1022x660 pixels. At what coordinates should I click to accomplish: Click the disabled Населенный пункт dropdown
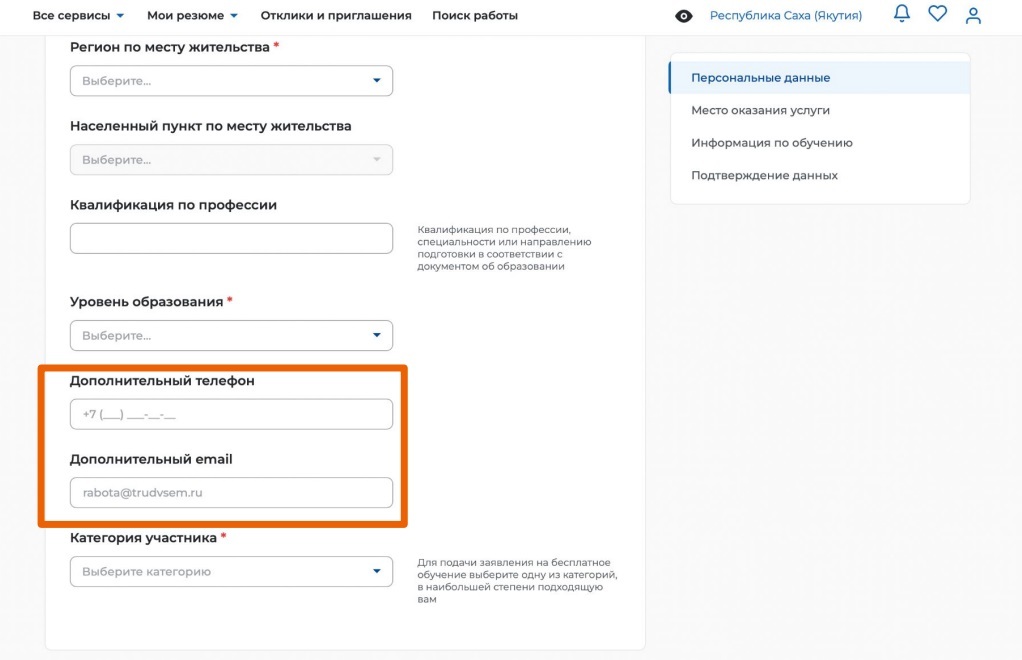(x=231, y=160)
